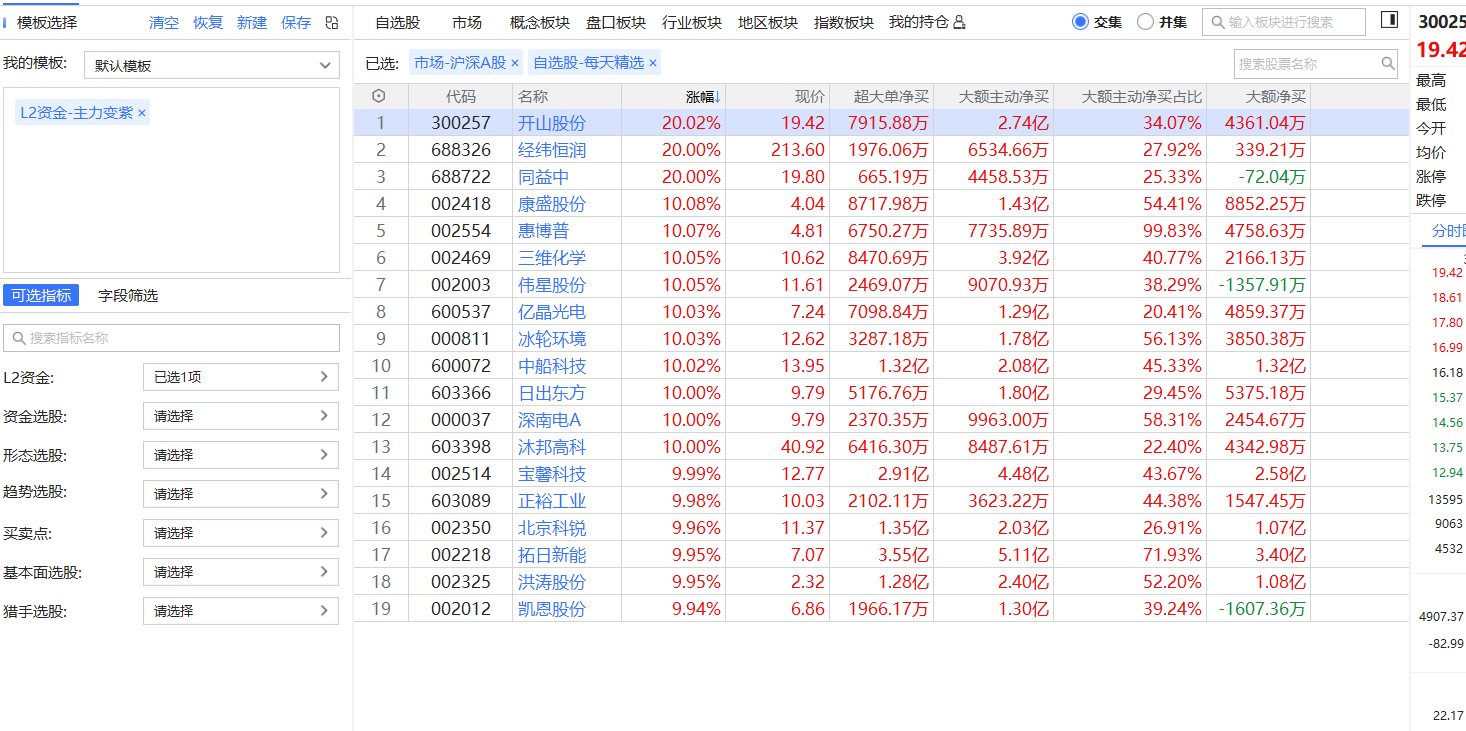Screen dimensions: 1466x731
Task: Remove the L2资金-主力变紫 indicator tag
Action: pyautogui.click(x=142, y=113)
